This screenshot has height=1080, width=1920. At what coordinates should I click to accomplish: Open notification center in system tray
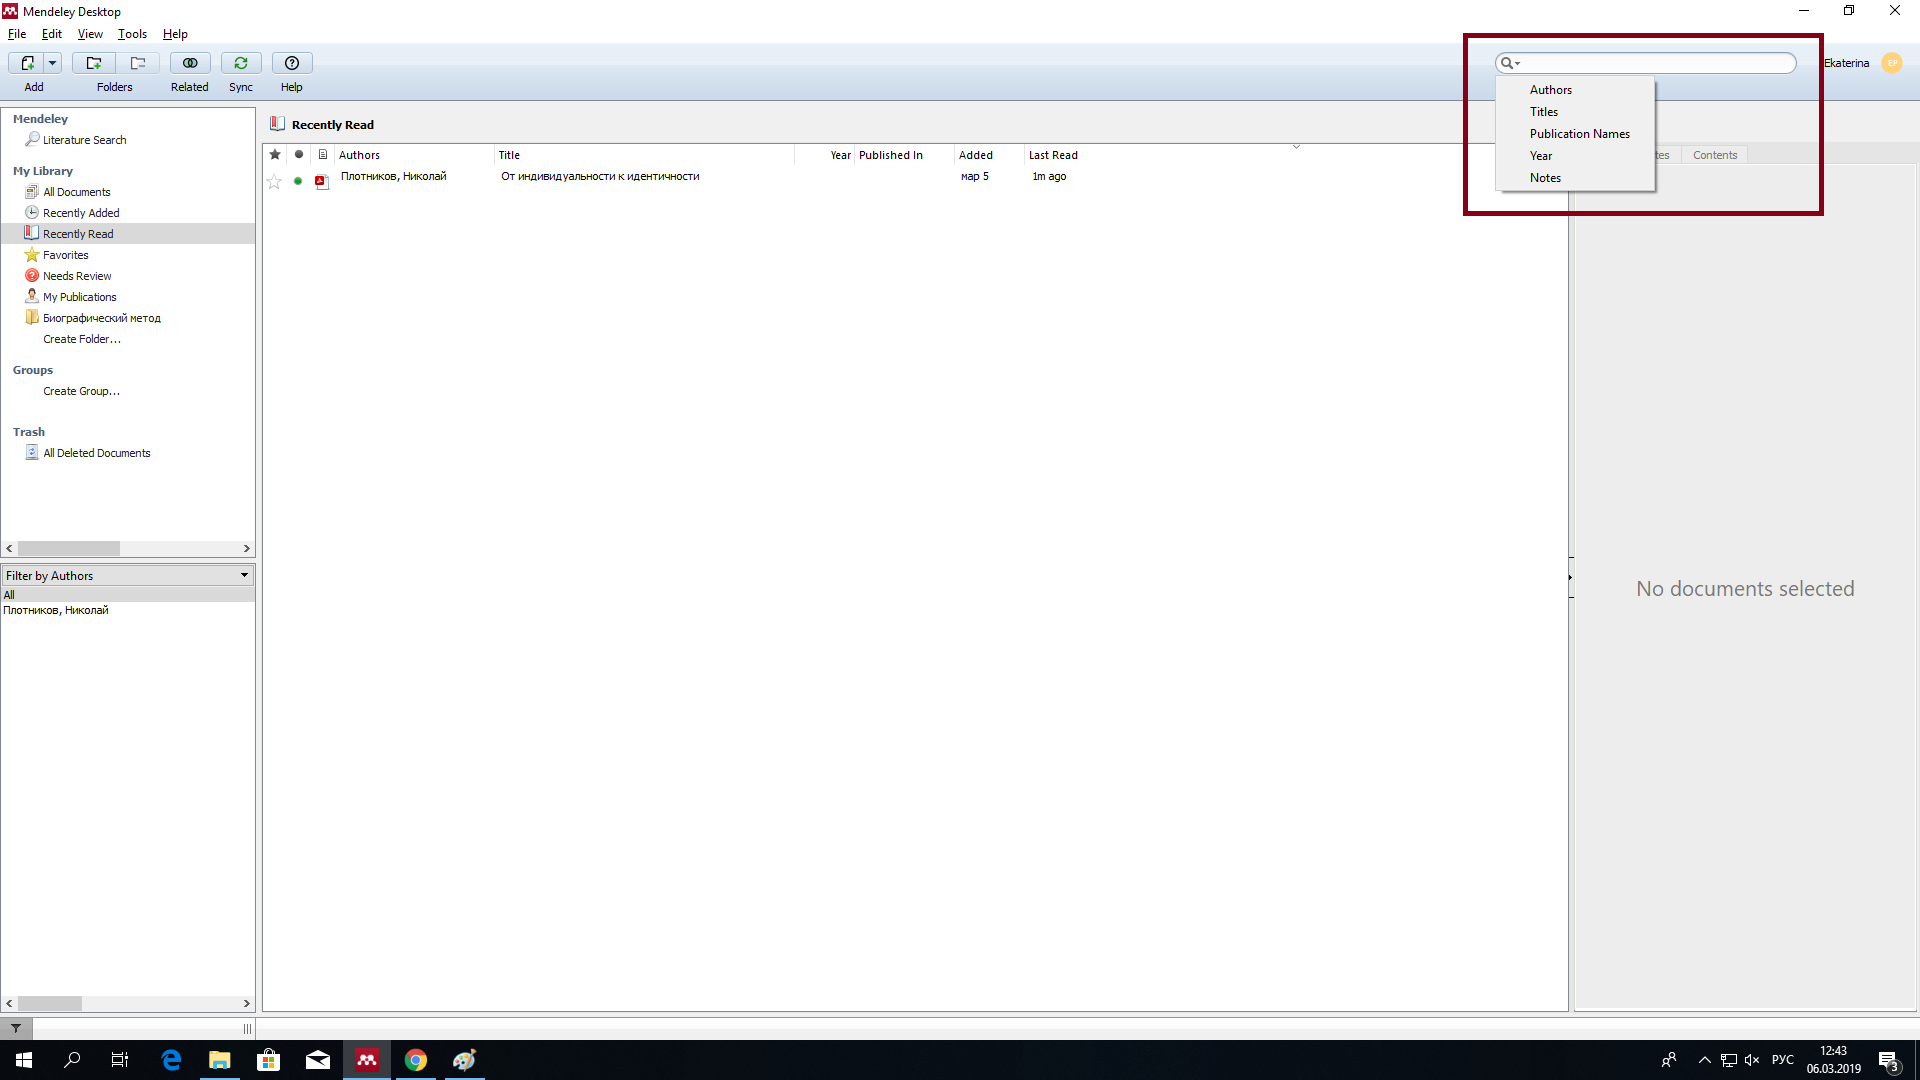point(1889,1060)
